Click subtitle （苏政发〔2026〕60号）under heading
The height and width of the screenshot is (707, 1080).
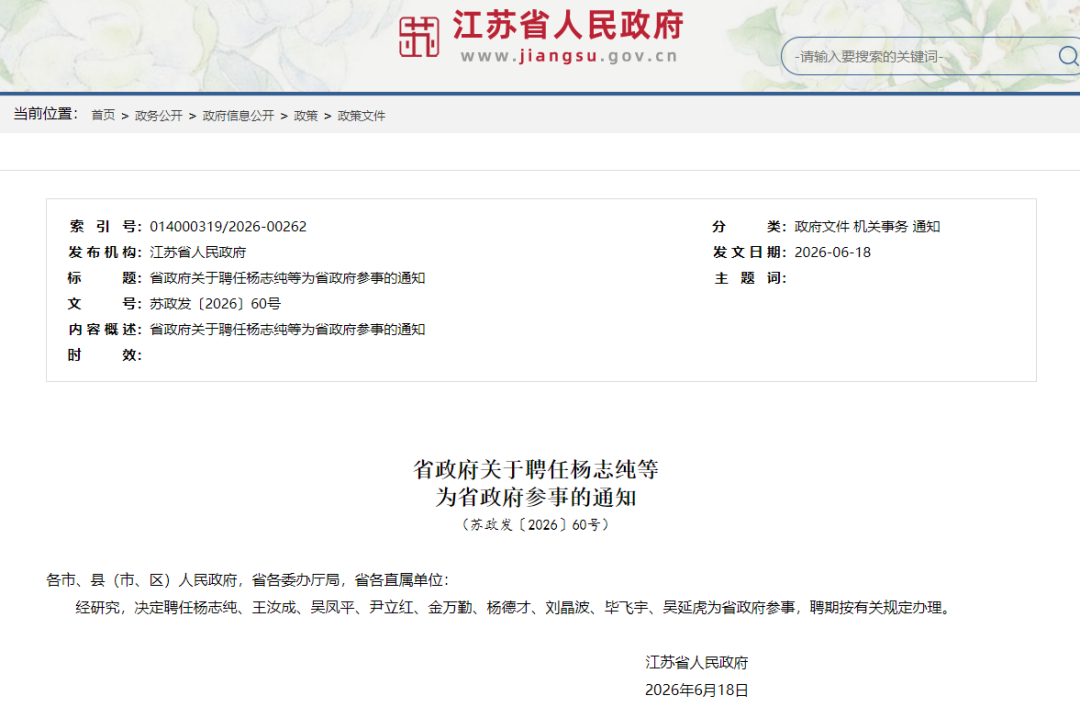click(x=536, y=525)
